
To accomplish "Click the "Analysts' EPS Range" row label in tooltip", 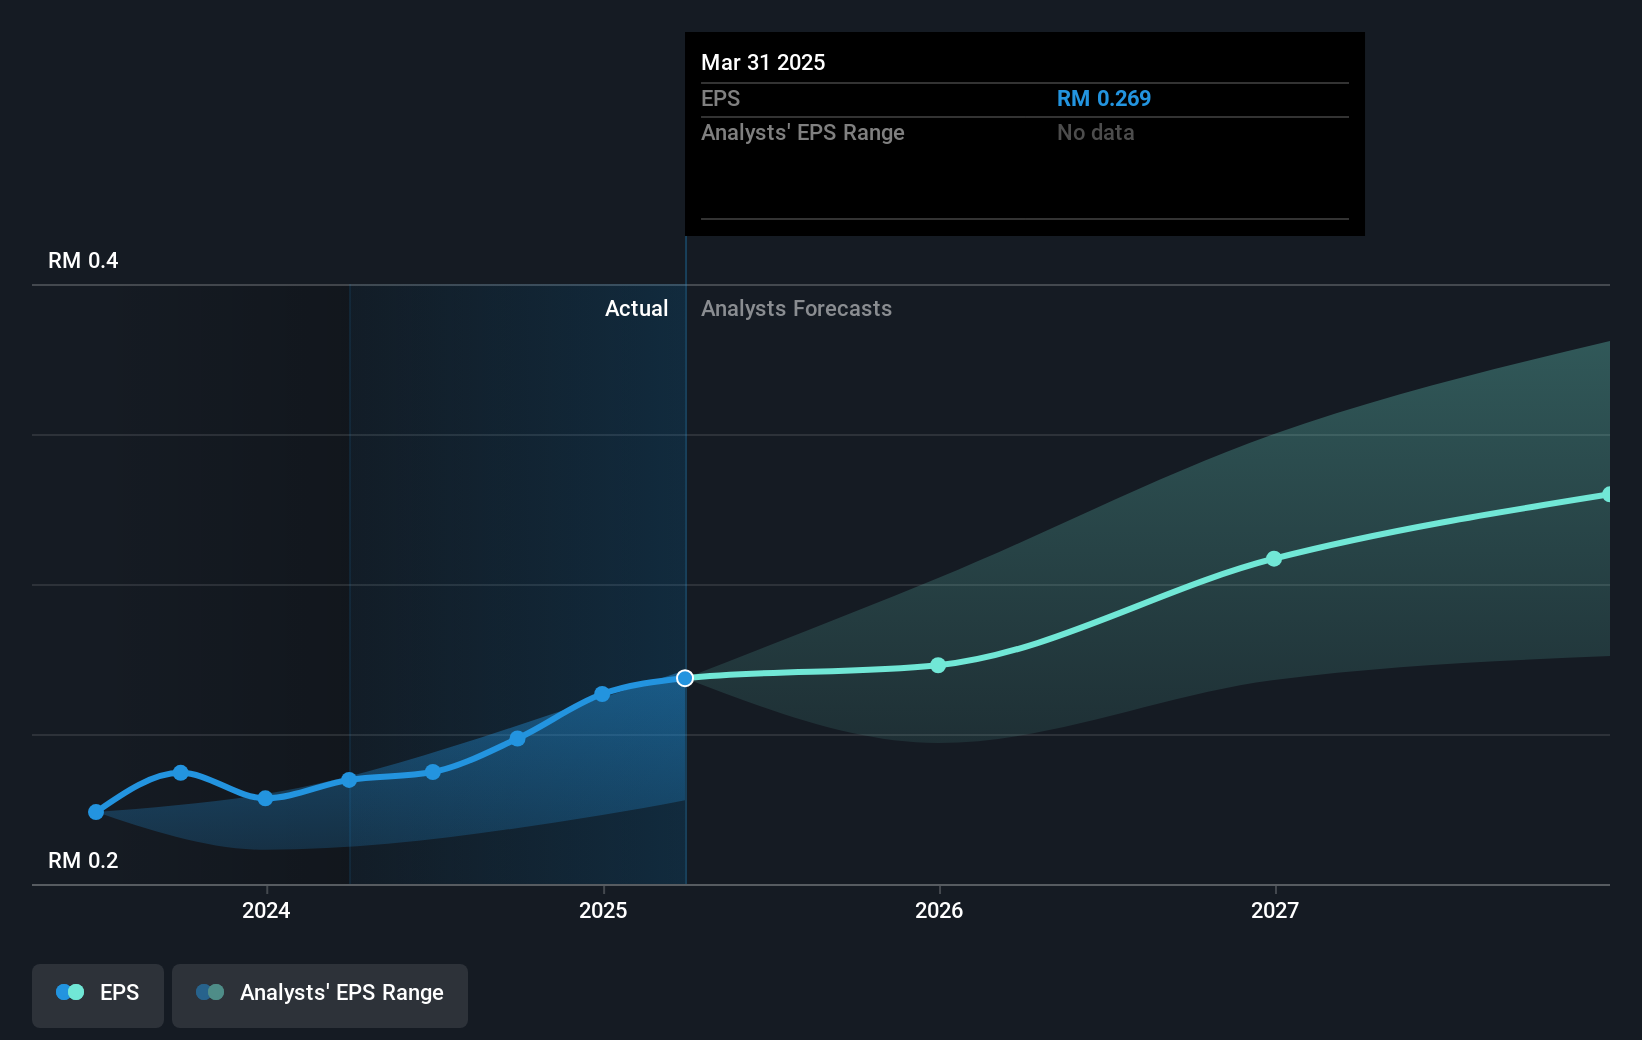I will coord(803,132).
